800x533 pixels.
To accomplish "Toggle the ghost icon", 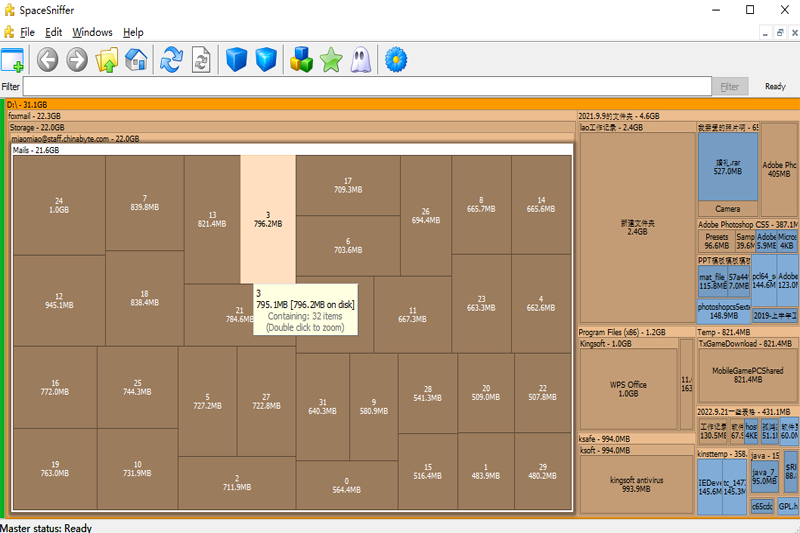I will [x=360, y=60].
